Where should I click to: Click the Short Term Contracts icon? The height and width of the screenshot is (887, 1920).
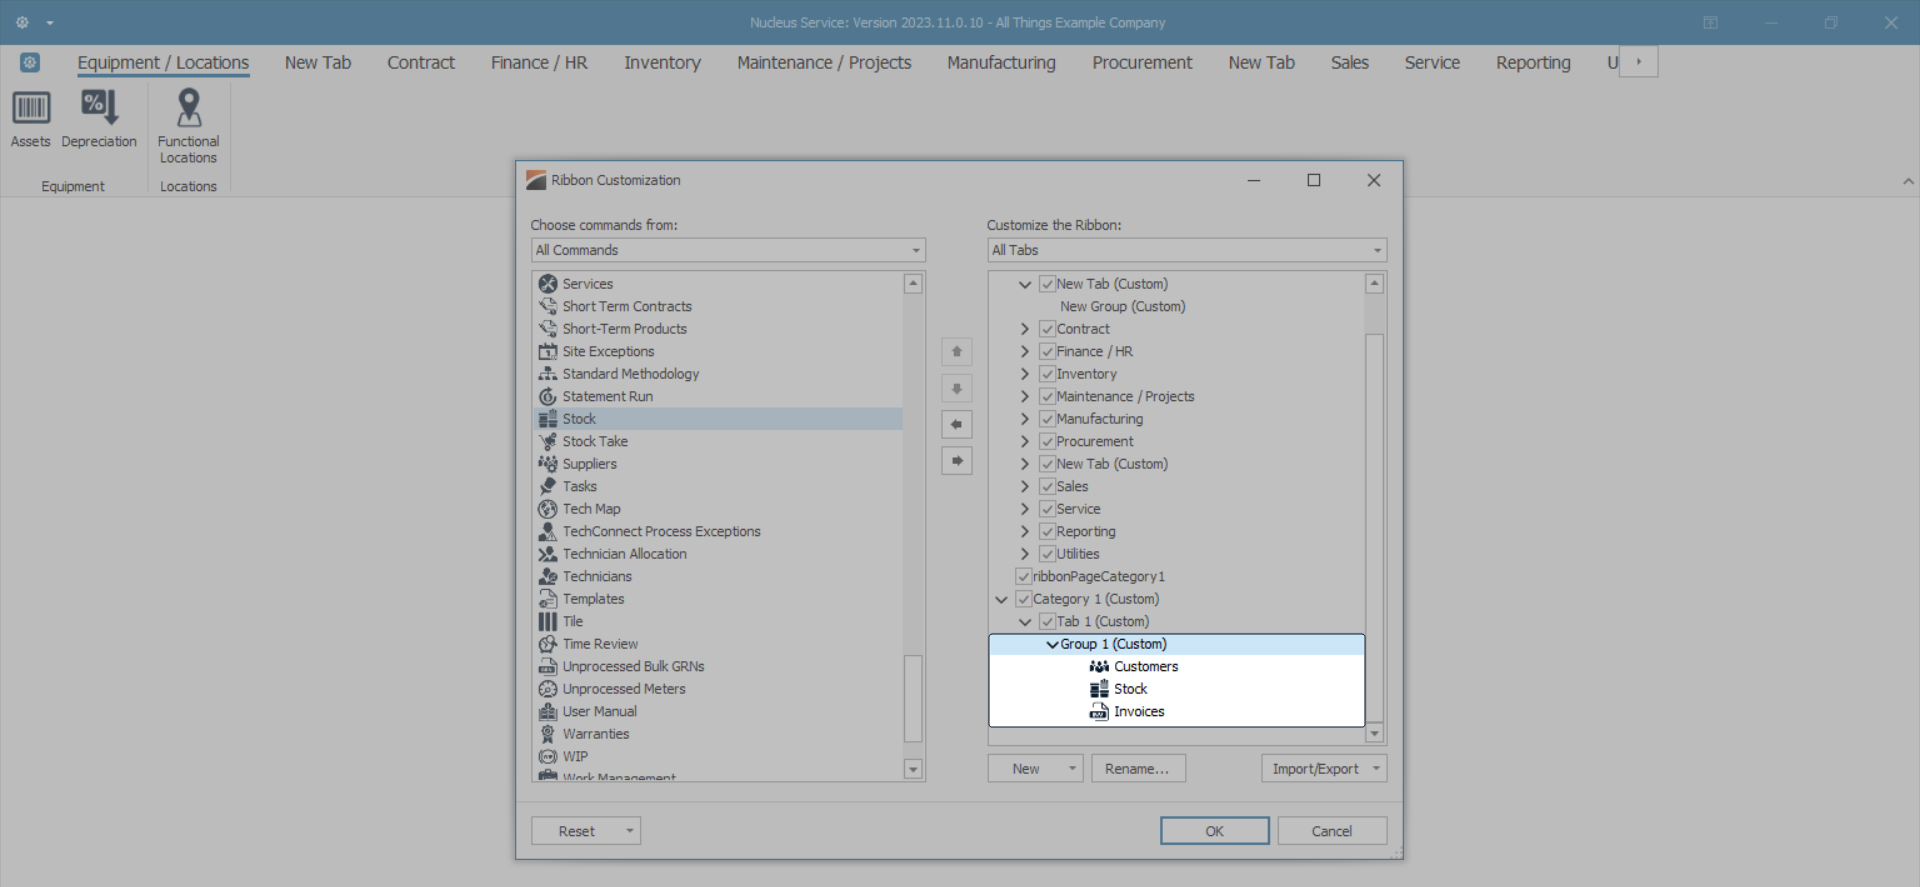click(x=548, y=306)
